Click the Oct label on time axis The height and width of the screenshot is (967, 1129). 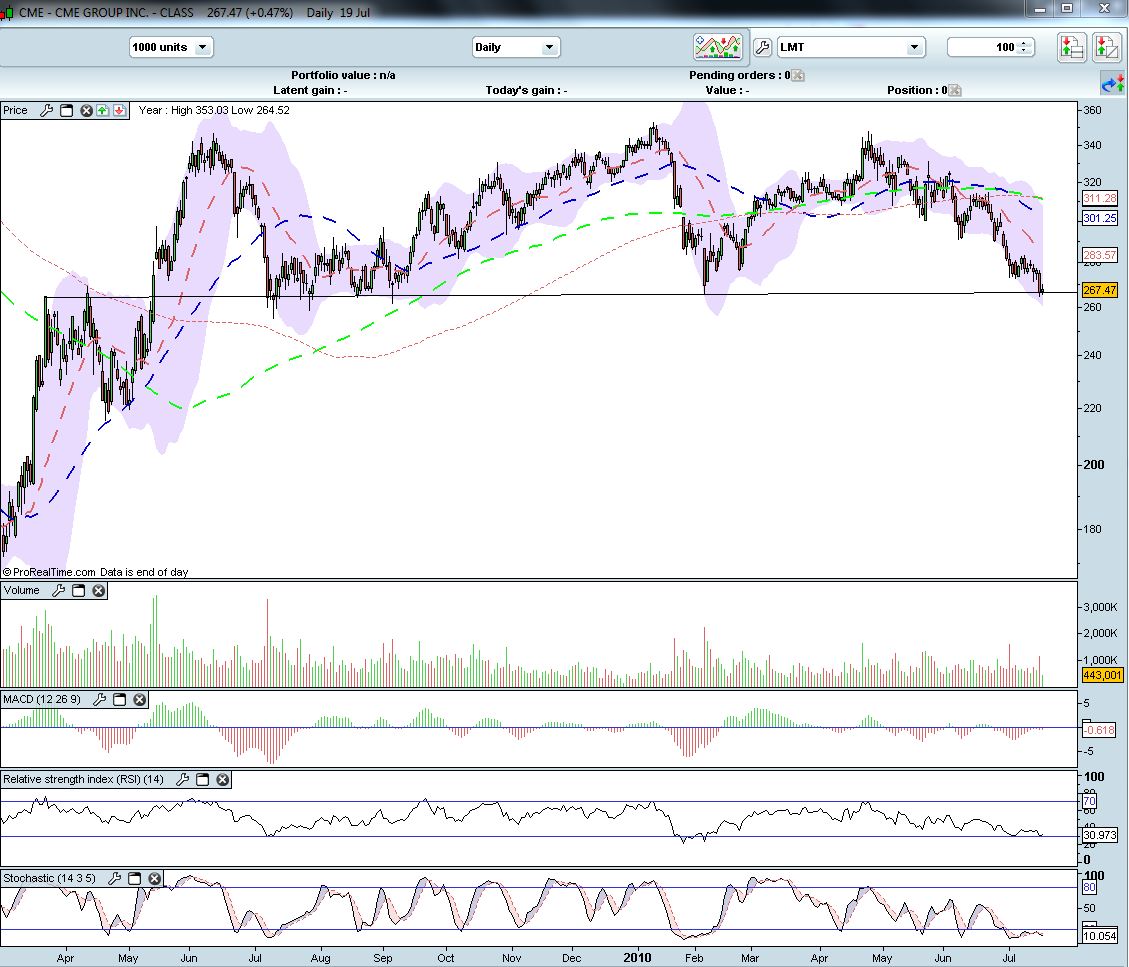(446, 958)
